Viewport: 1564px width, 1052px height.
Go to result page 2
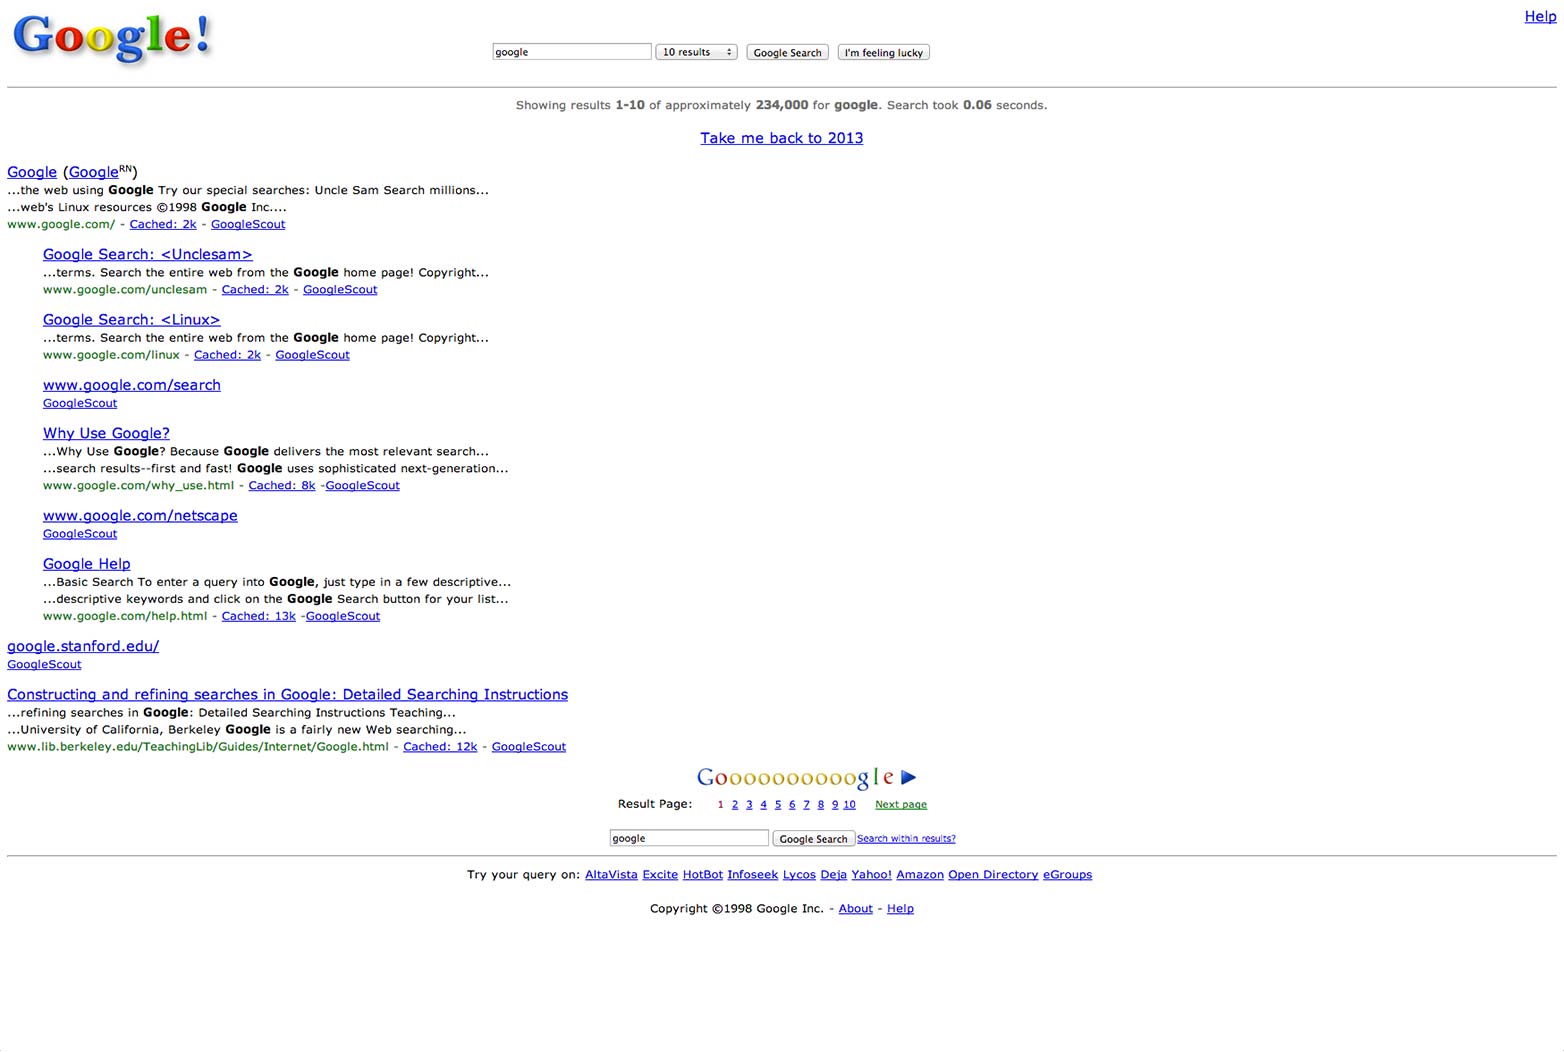point(735,804)
